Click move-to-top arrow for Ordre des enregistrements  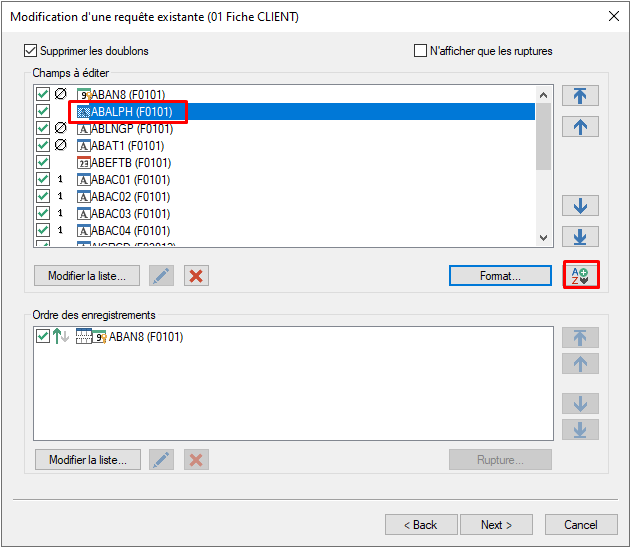[x=580, y=338]
